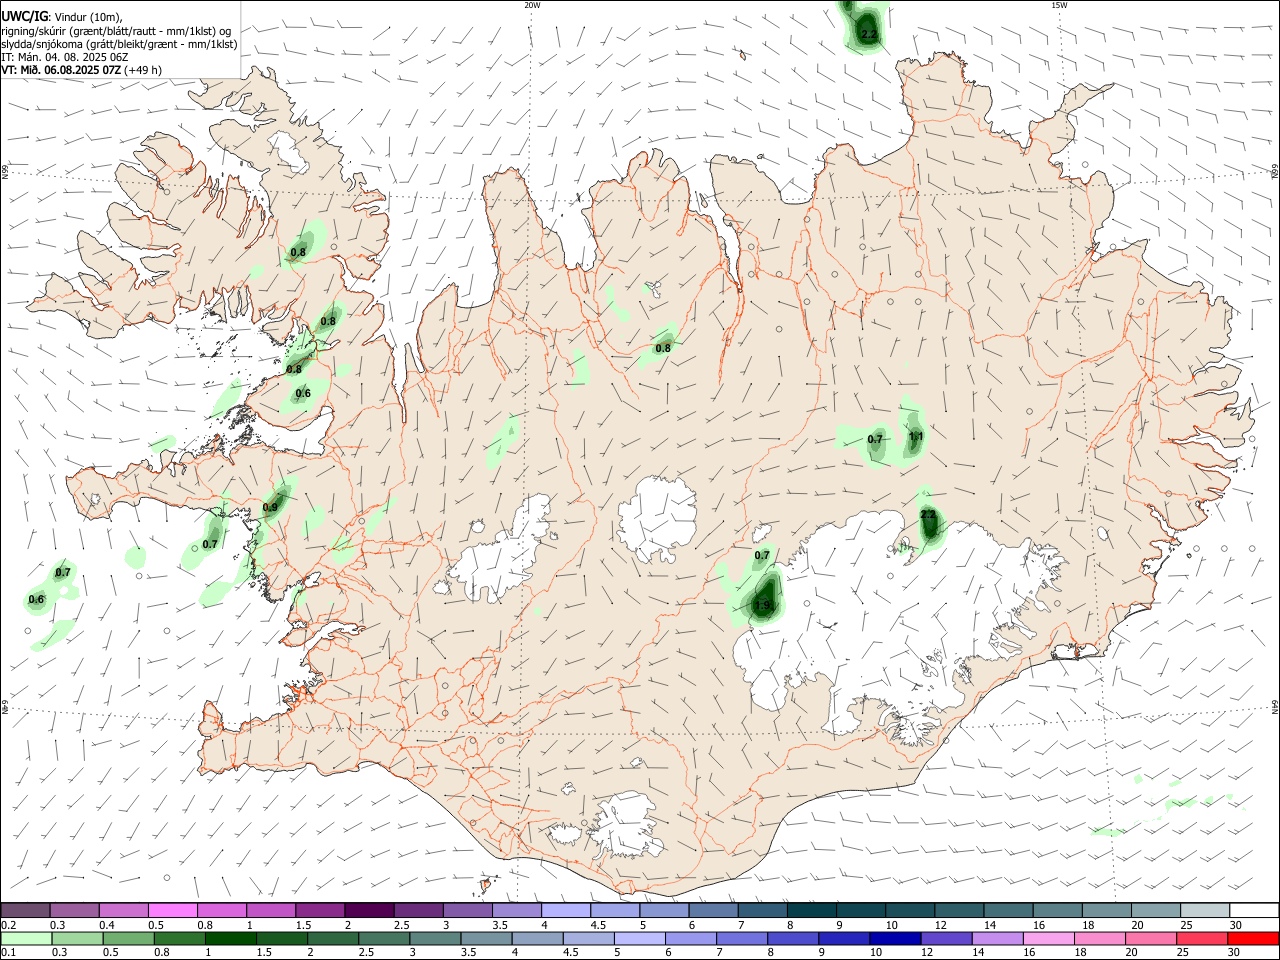Select the 64N latitude label on right edge
Image resolution: width=1280 pixels, height=960 pixels.
click(x=1275, y=706)
